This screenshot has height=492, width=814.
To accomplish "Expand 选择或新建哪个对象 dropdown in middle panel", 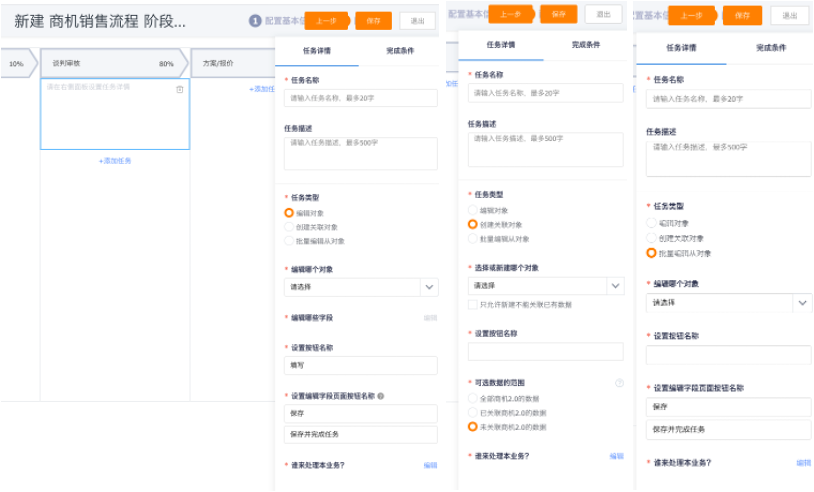I will coord(545,286).
